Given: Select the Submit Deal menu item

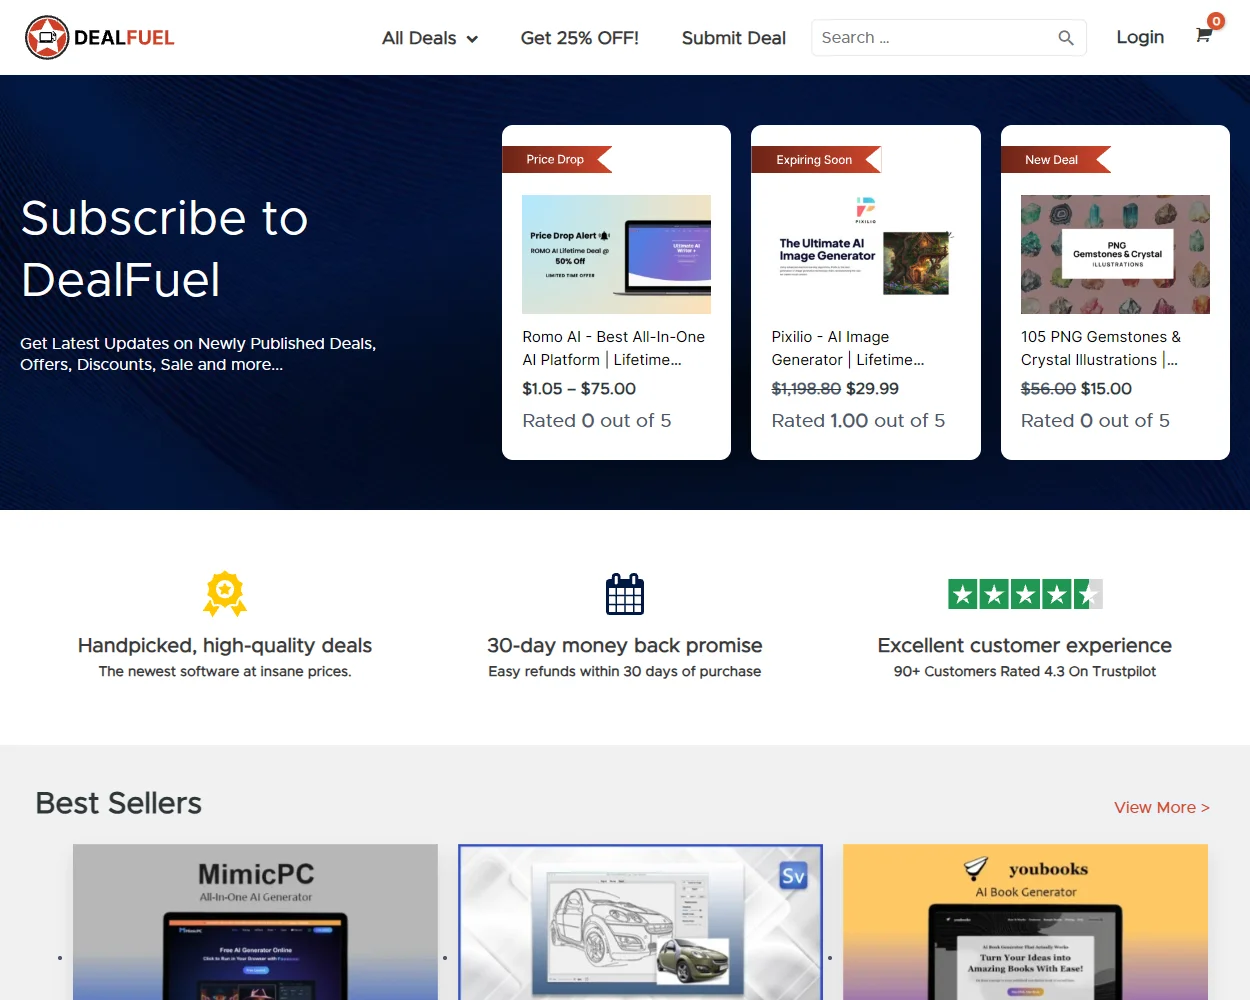Looking at the screenshot, I should pos(733,37).
